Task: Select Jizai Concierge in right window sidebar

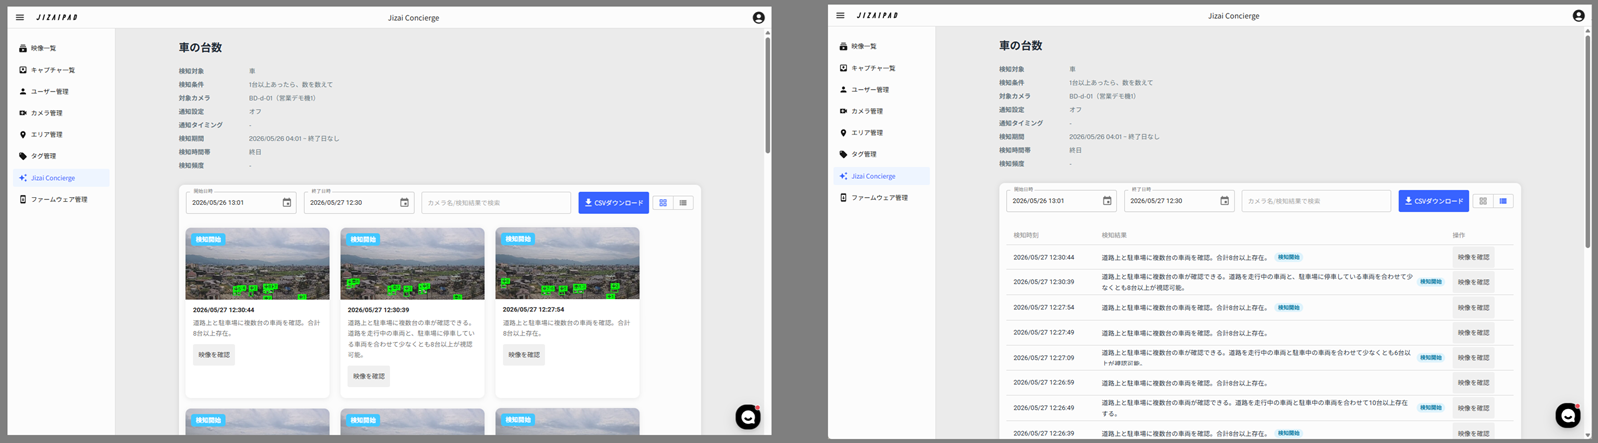Action: click(881, 176)
